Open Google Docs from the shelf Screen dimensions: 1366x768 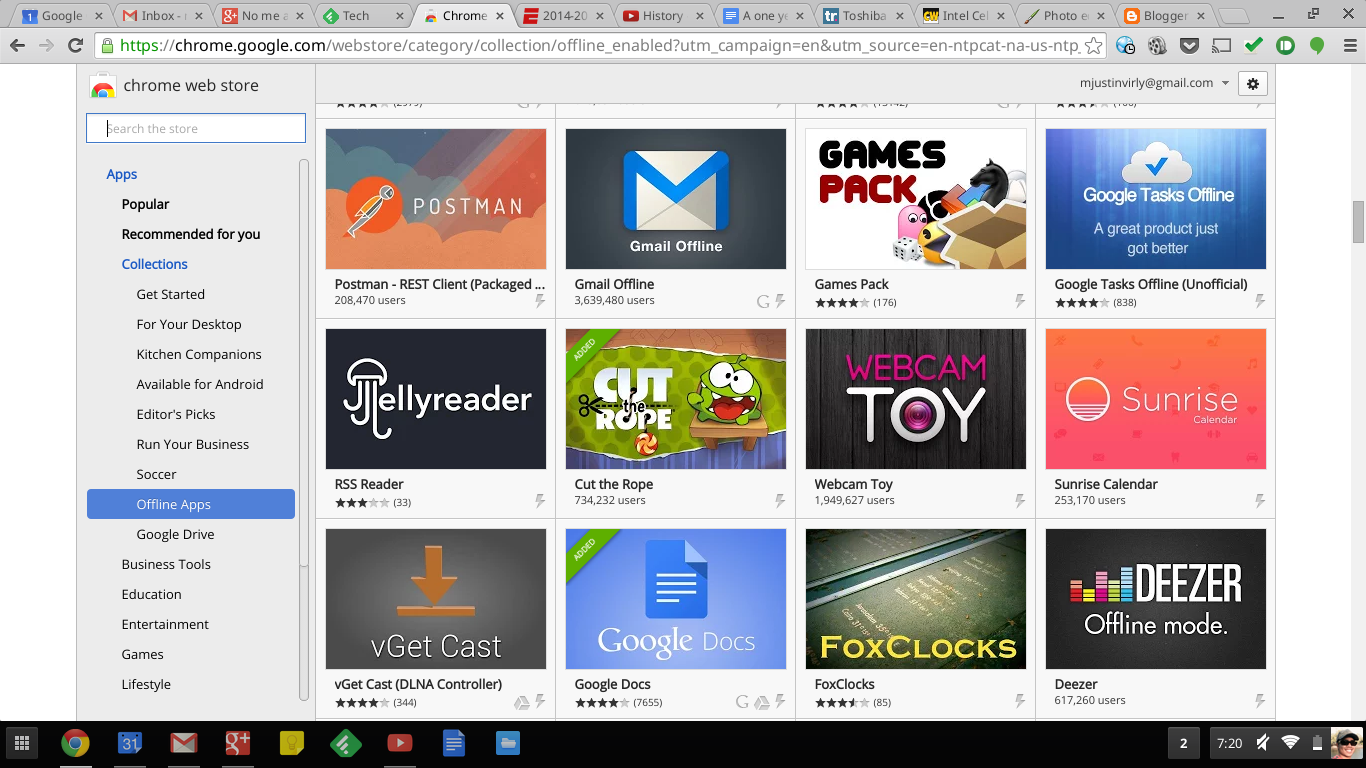point(453,743)
